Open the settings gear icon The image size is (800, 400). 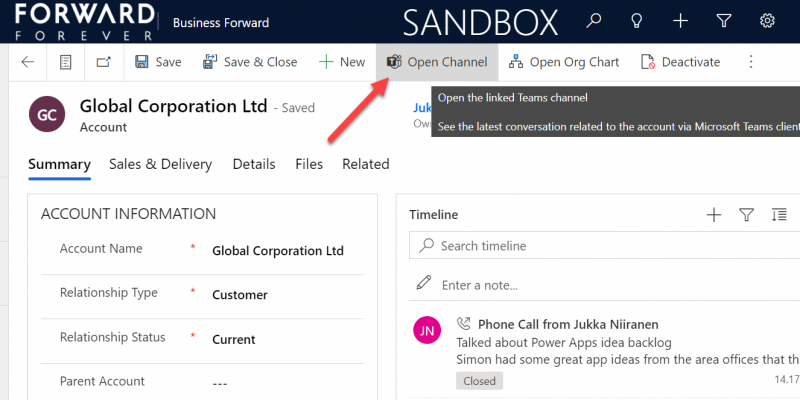767,21
